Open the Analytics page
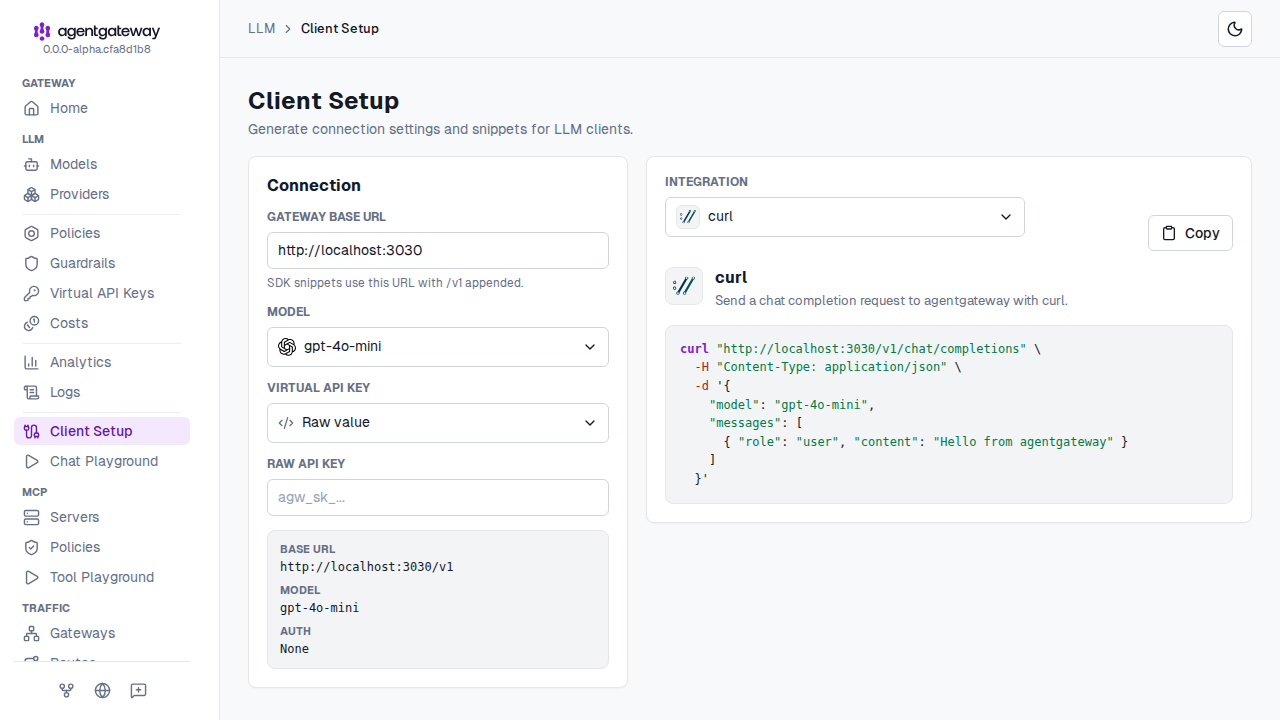The height and width of the screenshot is (720, 1280). click(x=102, y=362)
